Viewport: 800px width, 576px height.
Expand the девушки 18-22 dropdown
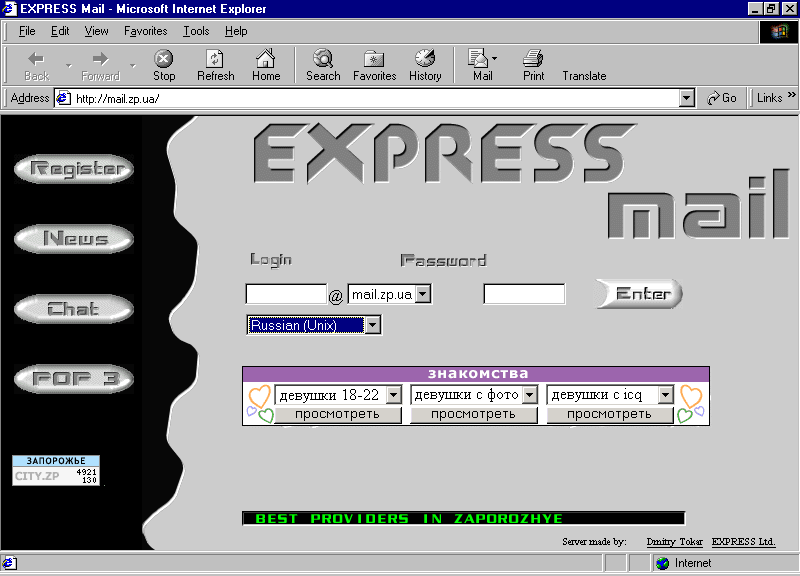(x=393, y=395)
